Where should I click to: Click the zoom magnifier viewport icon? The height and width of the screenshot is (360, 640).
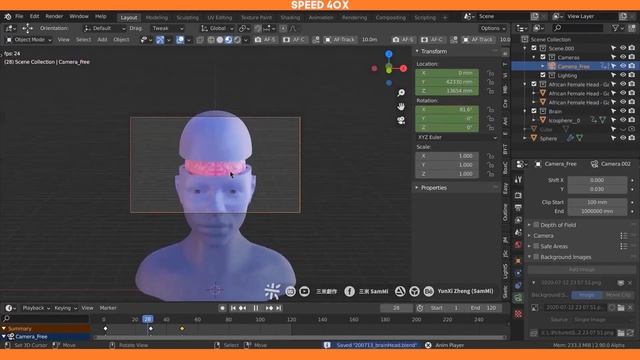[x=401, y=93]
